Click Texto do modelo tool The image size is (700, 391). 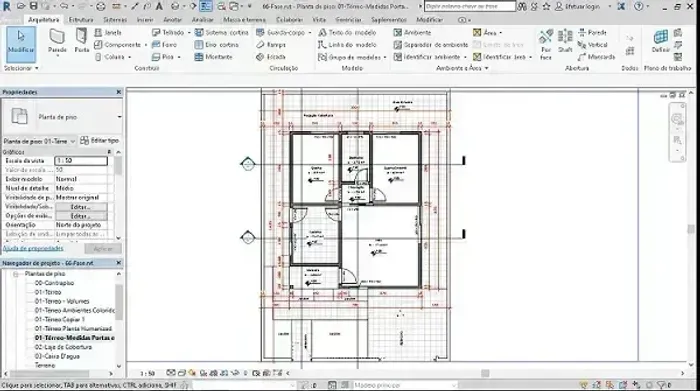coord(347,33)
